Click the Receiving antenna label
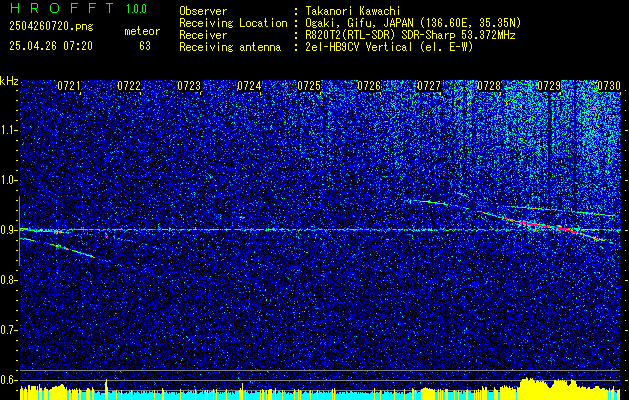The height and width of the screenshot is (400, 629). pos(230,47)
